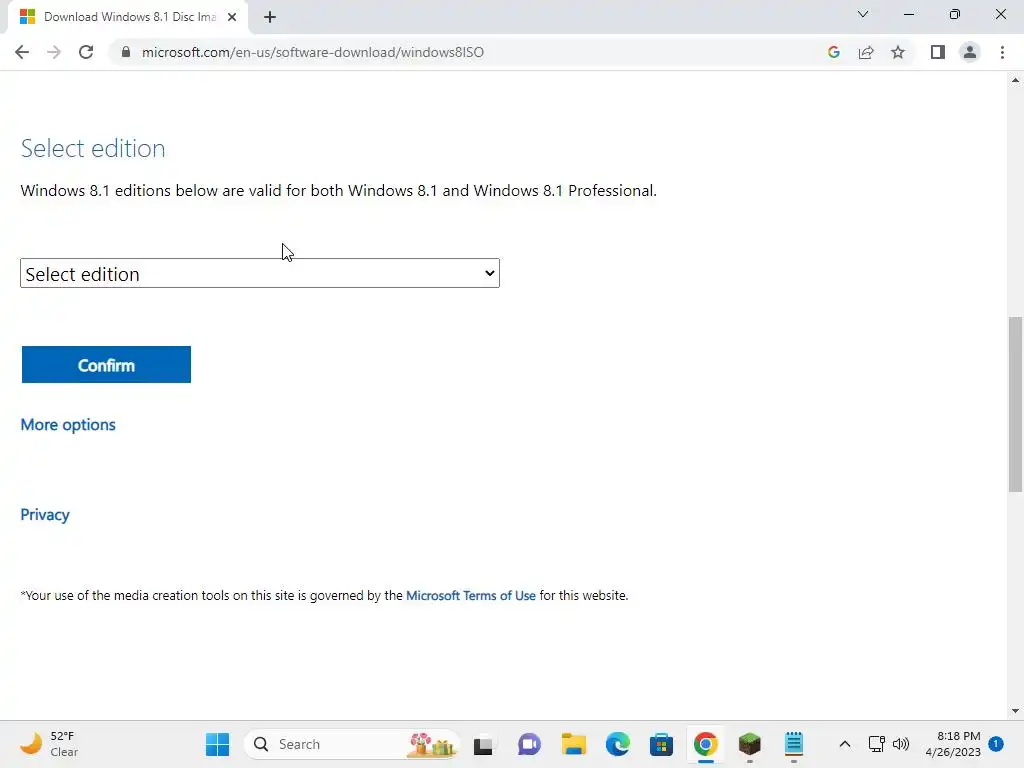This screenshot has width=1024, height=768.
Task: Show hidden system tray icons
Action: [x=844, y=744]
